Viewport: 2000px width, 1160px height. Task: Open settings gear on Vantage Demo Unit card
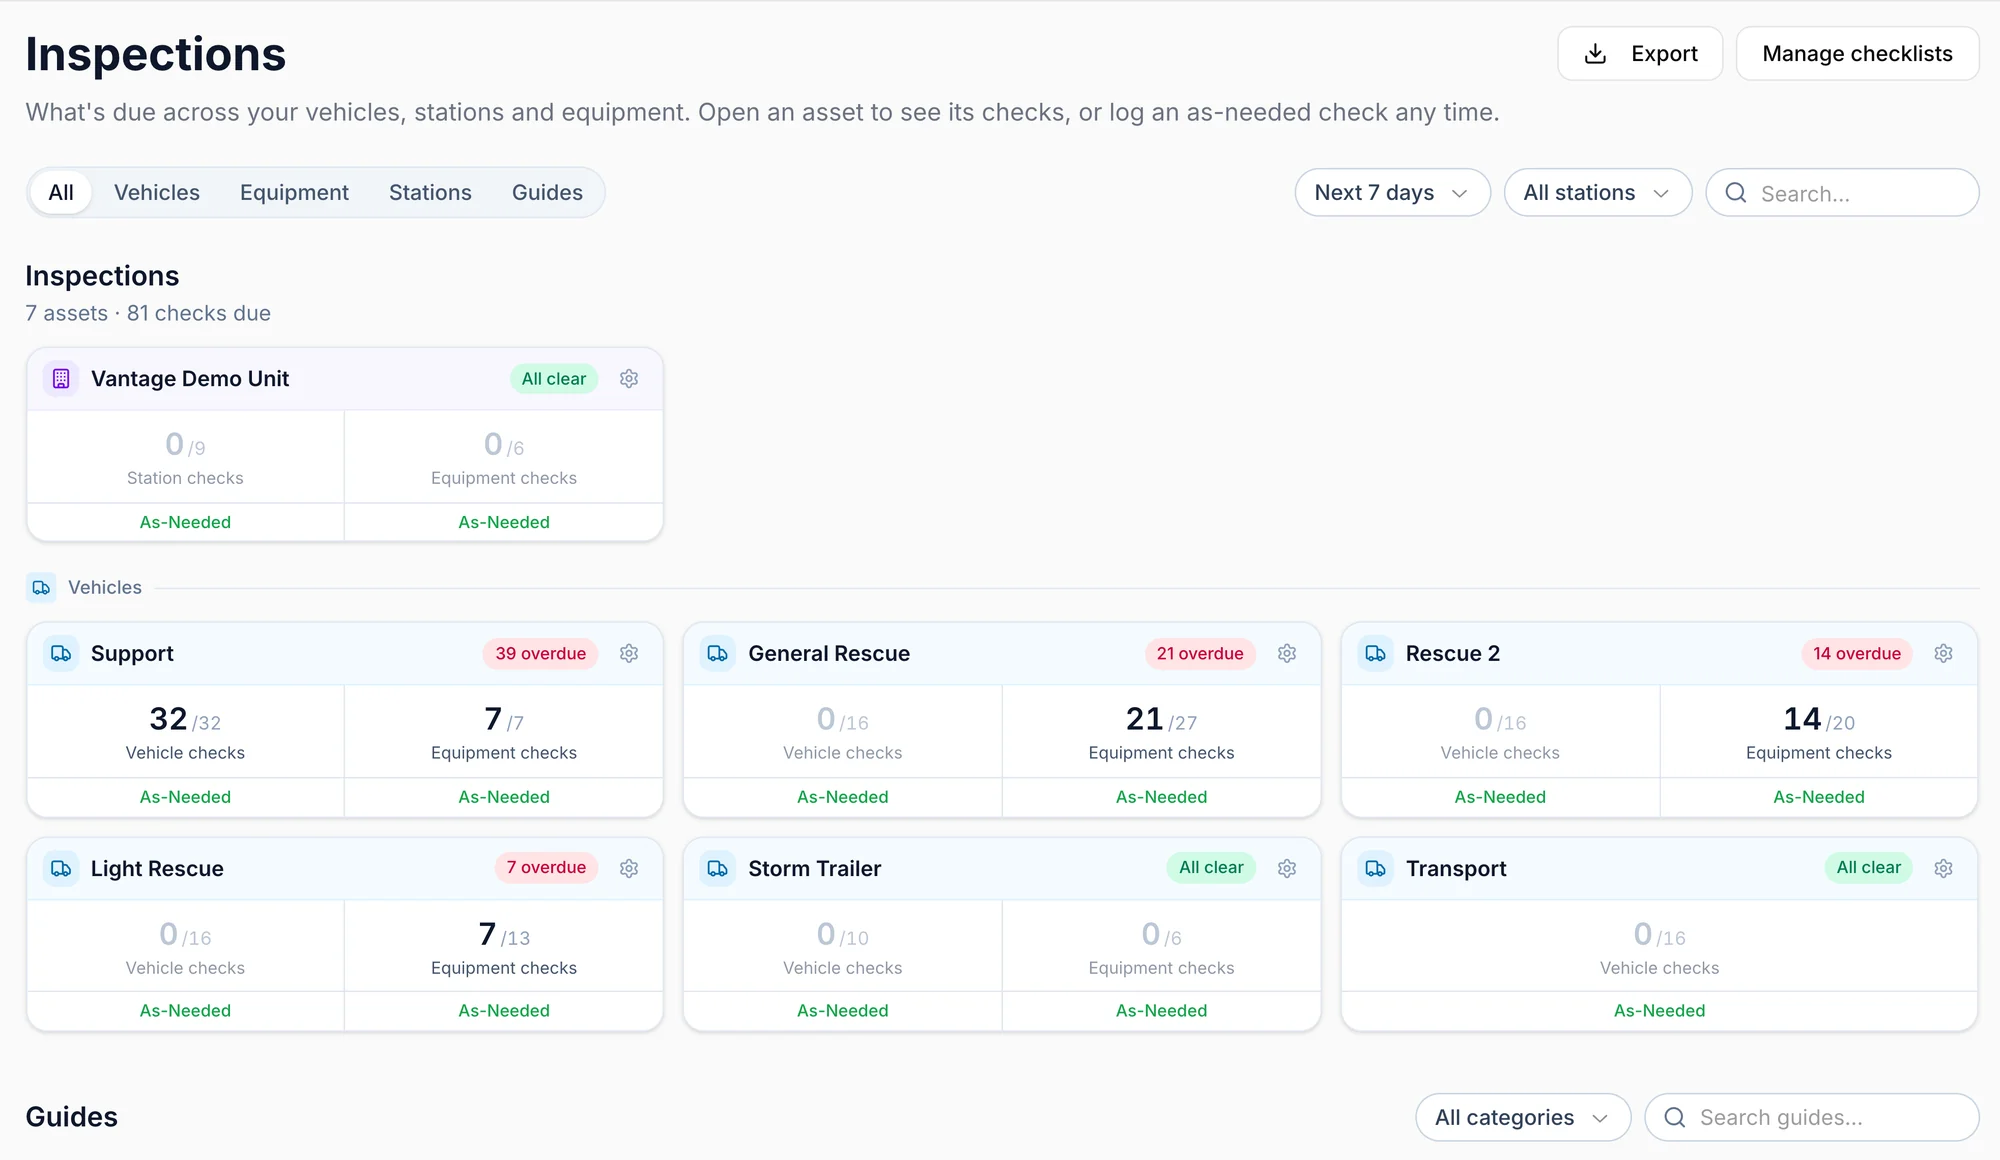point(629,379)
